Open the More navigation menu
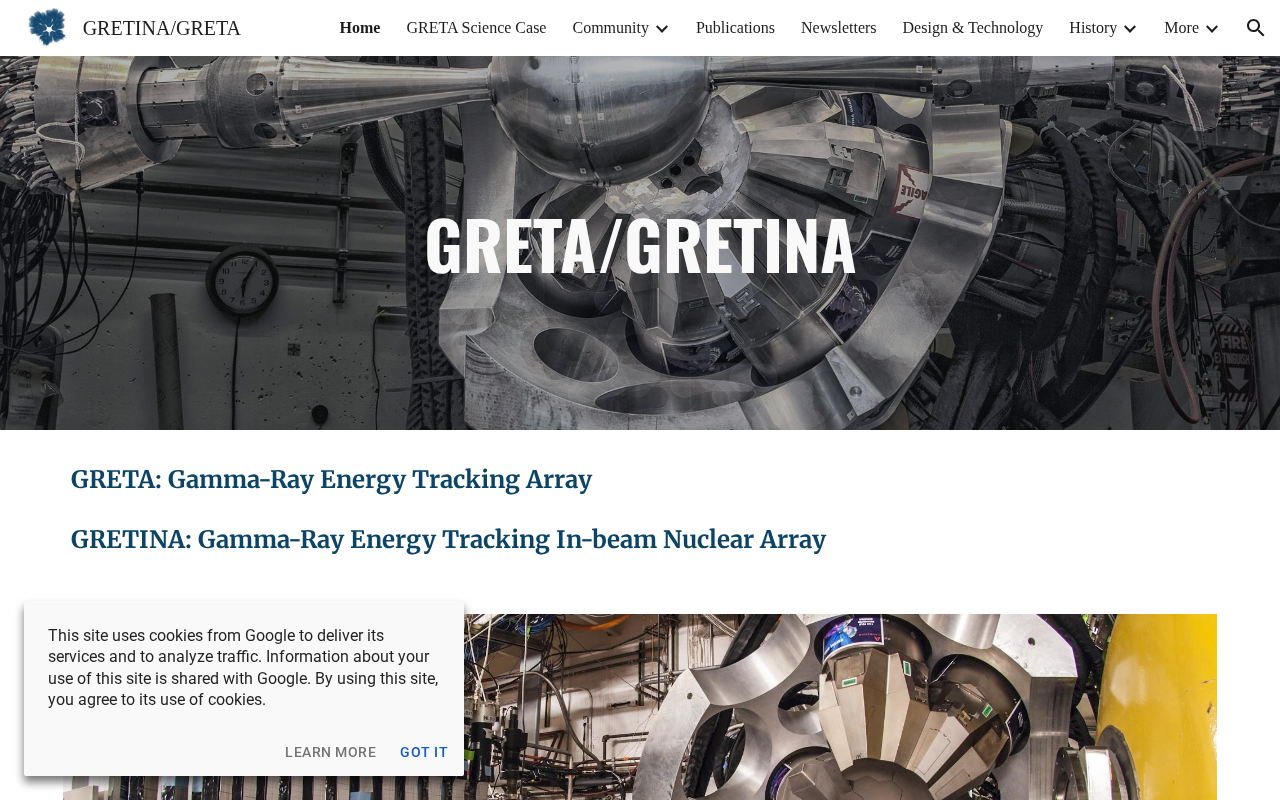Screen dimensions: 1280x800 click(1181, 28)
